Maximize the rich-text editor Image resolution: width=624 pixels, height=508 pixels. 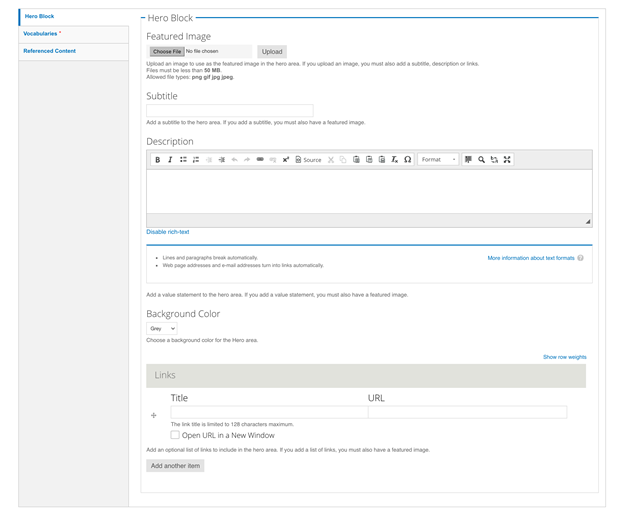point(507,160)
